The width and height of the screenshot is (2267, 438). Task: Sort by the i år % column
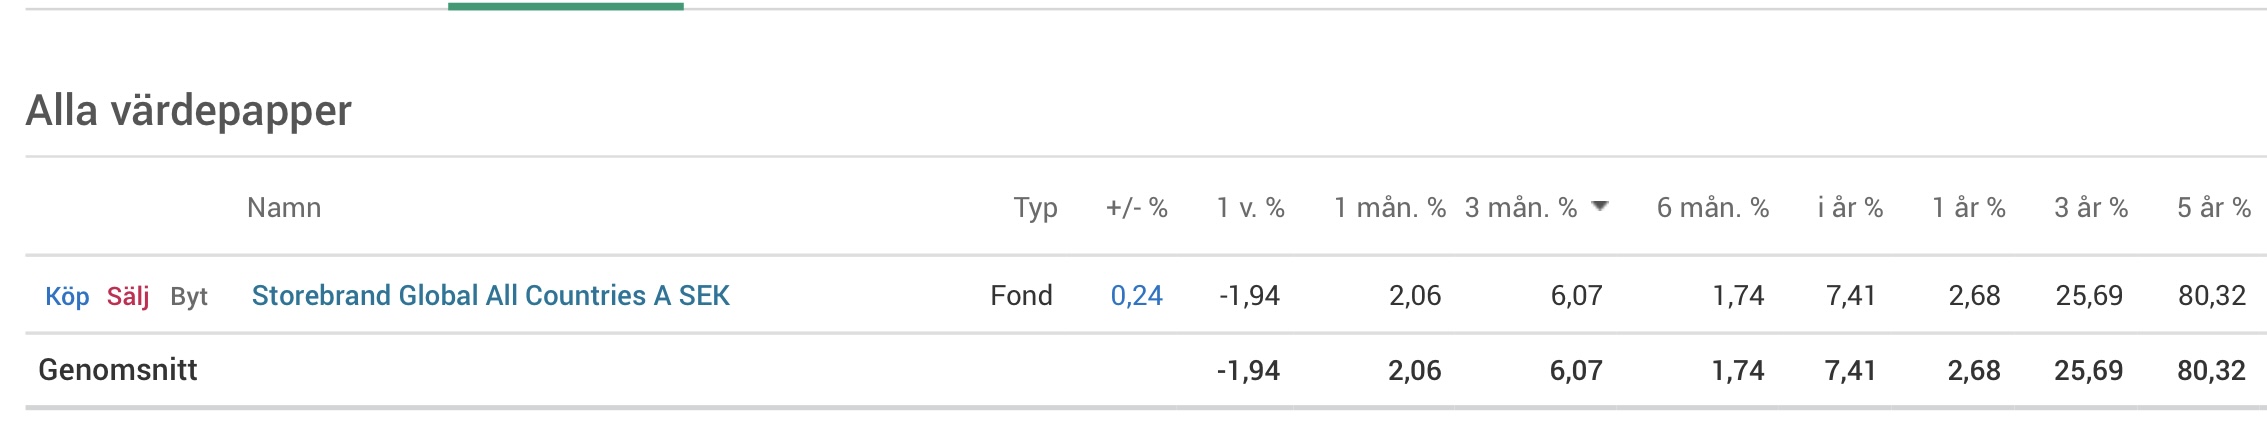(1850, 208)
